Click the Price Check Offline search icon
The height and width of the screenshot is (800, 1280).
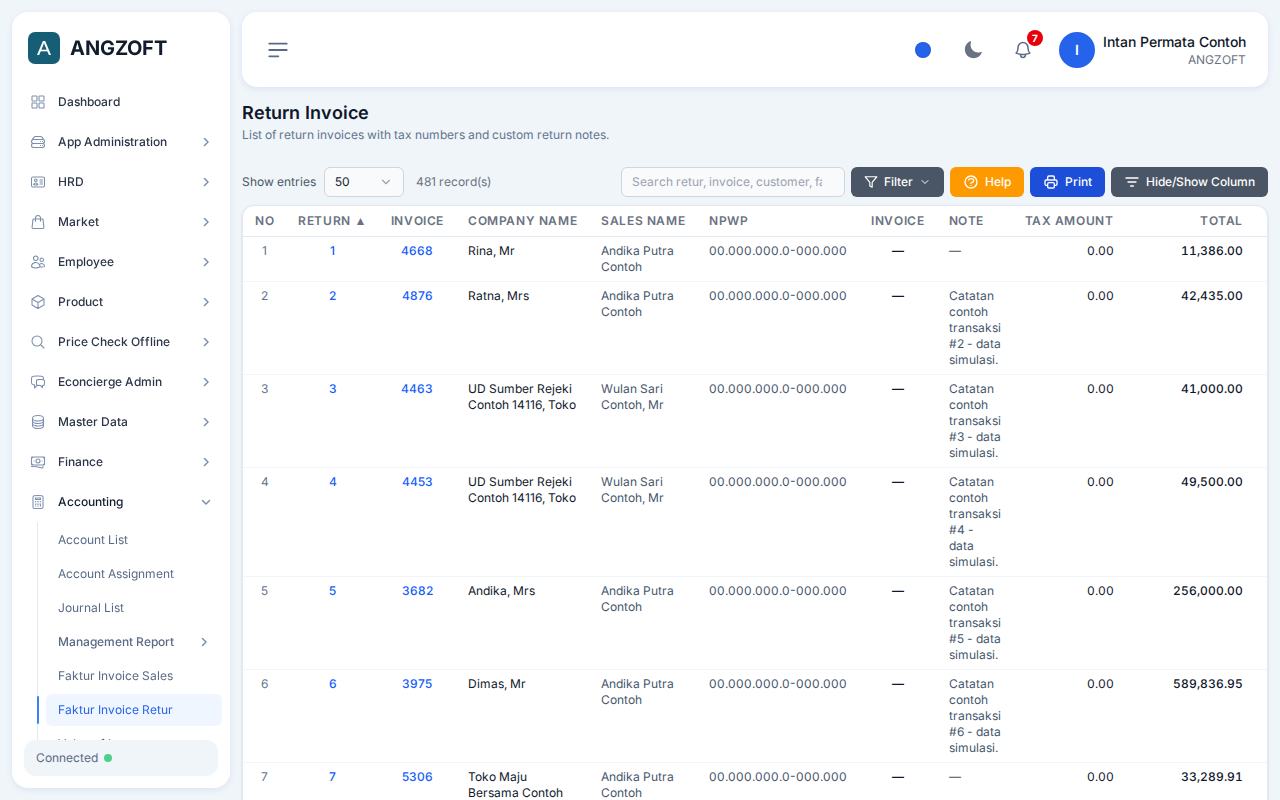(38, 342)
